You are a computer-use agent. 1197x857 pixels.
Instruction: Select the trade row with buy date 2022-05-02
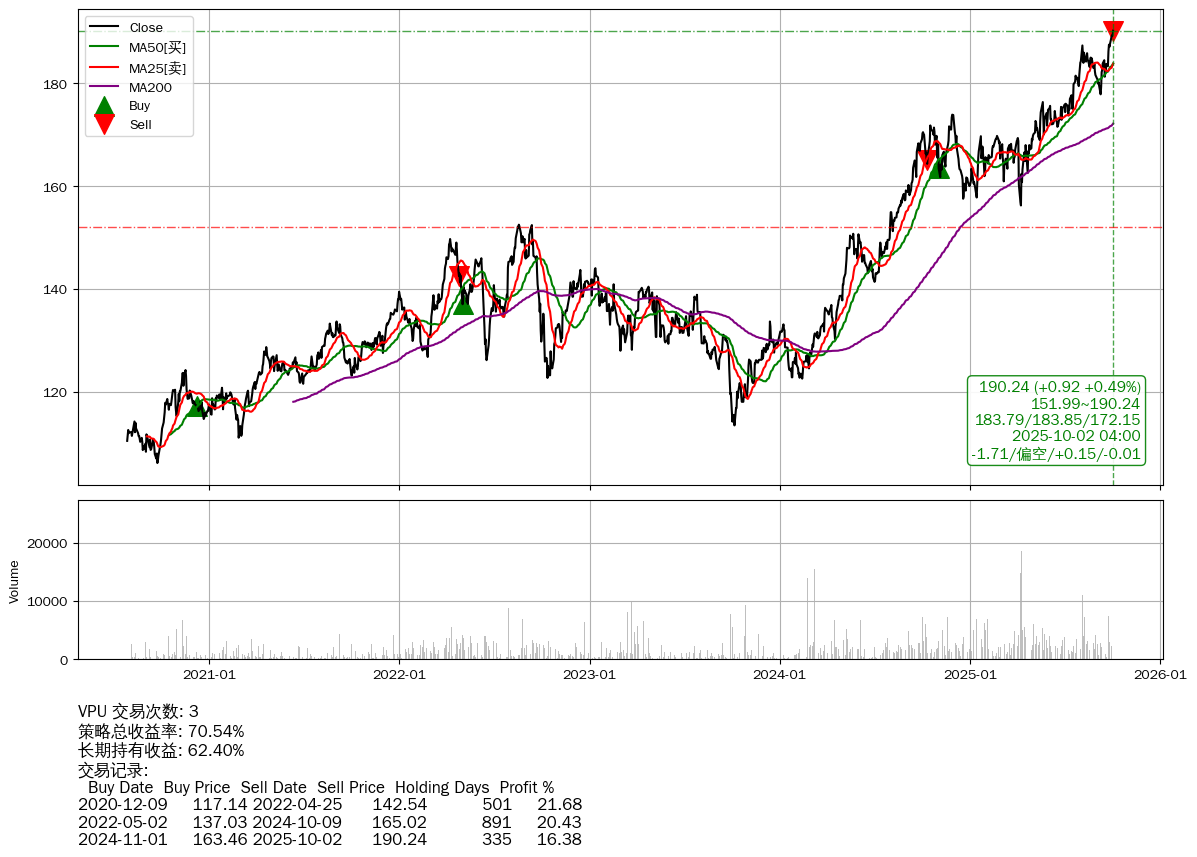330,822
